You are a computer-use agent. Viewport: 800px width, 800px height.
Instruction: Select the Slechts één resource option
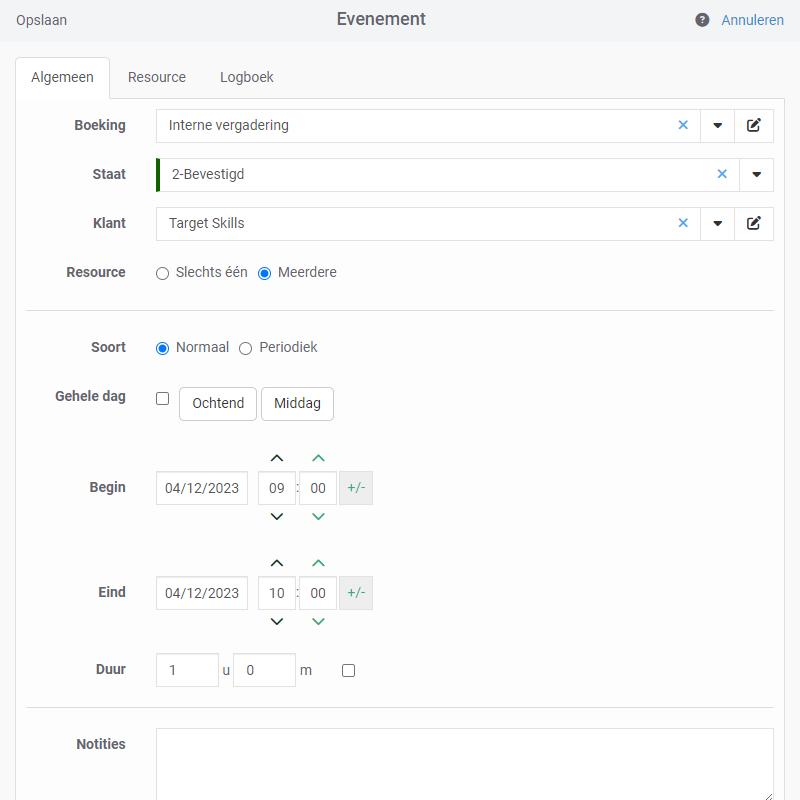[x=163, y=273]
